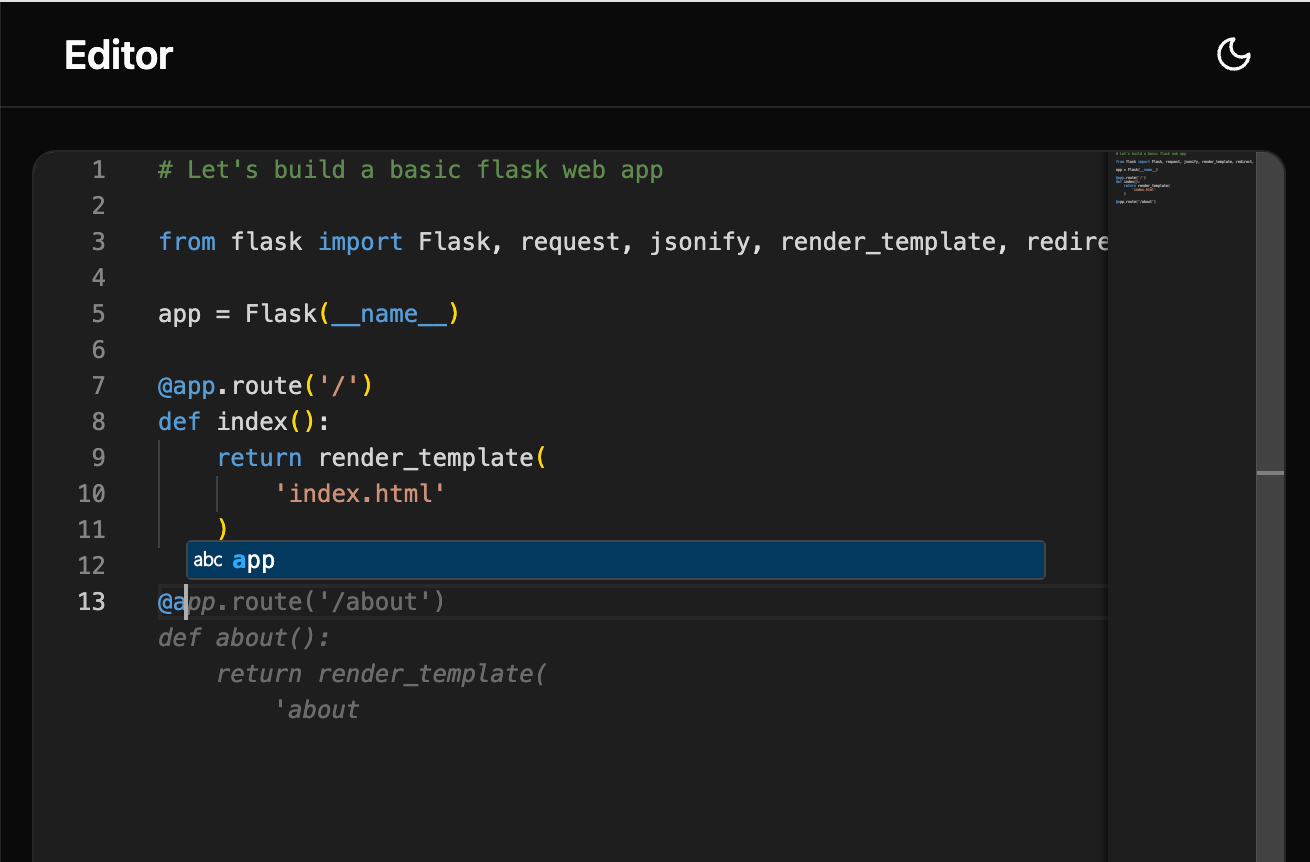Click the @app.route('/') decorator
The height and width of the screenshot is (862, 1310).
pos(266,386)
